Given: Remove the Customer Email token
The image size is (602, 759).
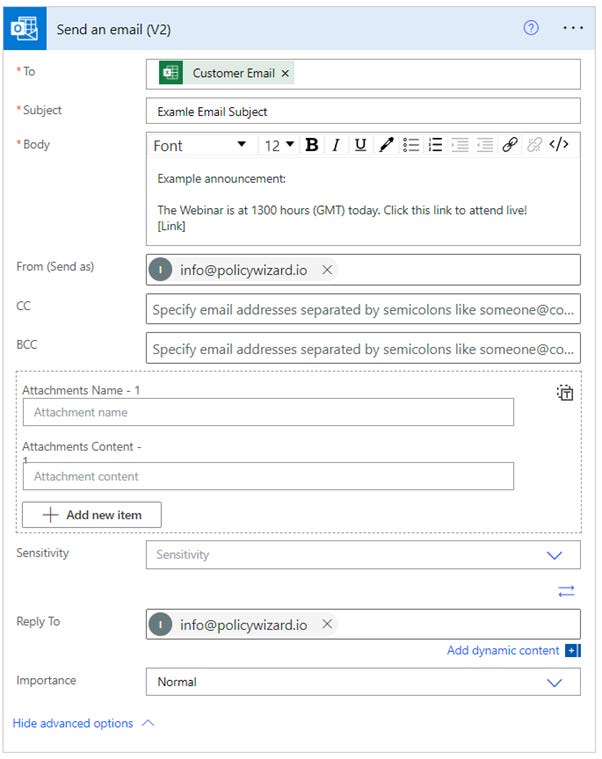Looking at the screenshot, I should click(x=286, y=74).
